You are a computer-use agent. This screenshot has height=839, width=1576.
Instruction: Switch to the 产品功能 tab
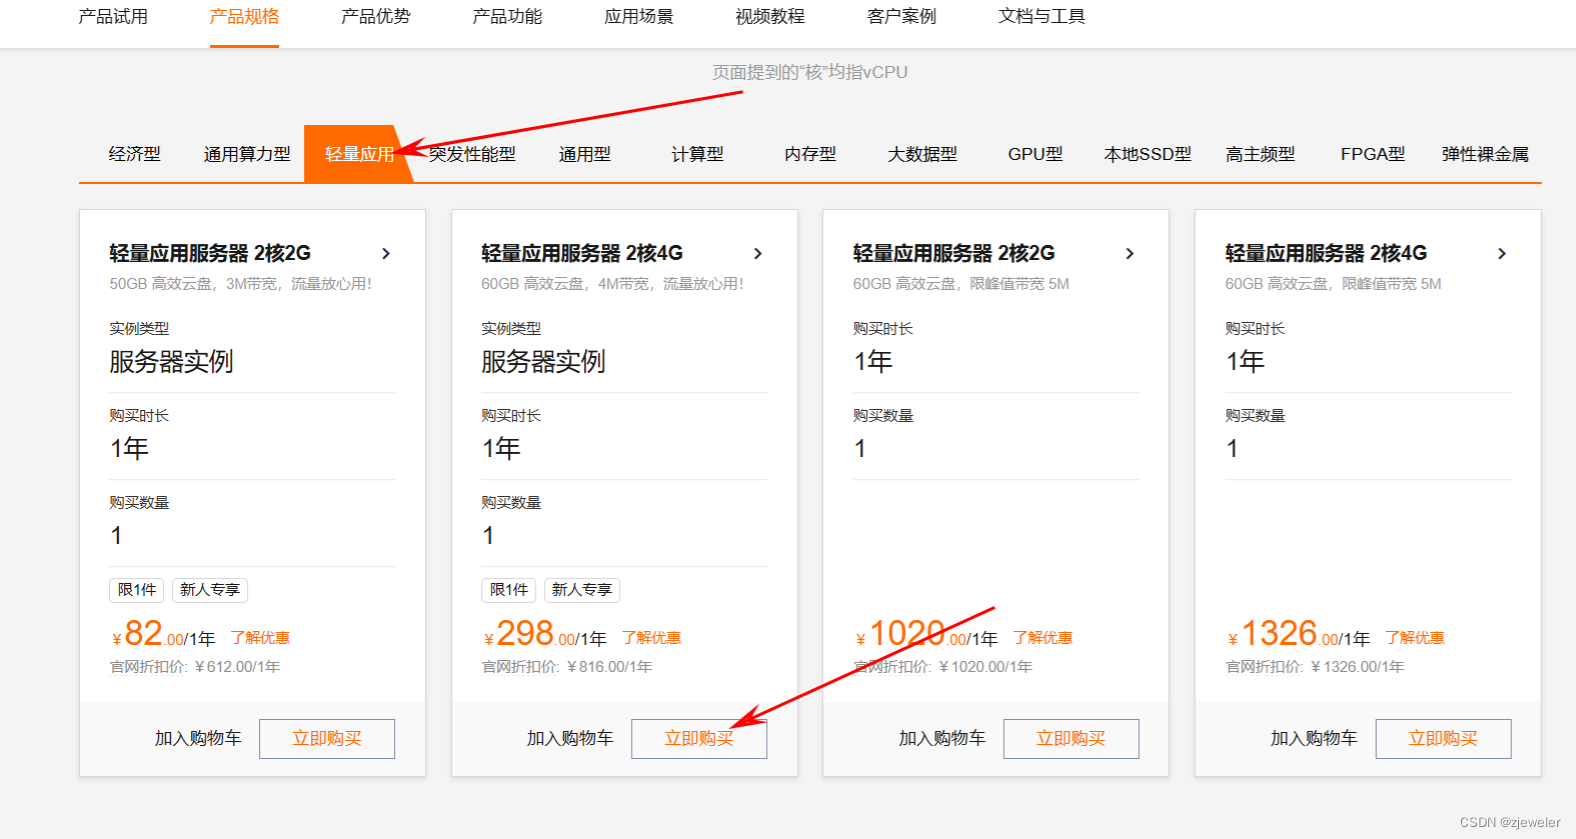[x=507, y=17]
